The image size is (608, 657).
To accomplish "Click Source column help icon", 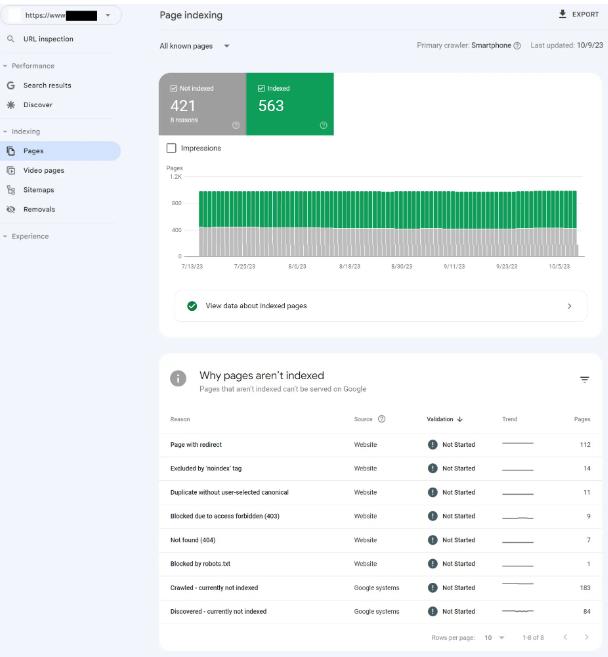I will (381, 419).
